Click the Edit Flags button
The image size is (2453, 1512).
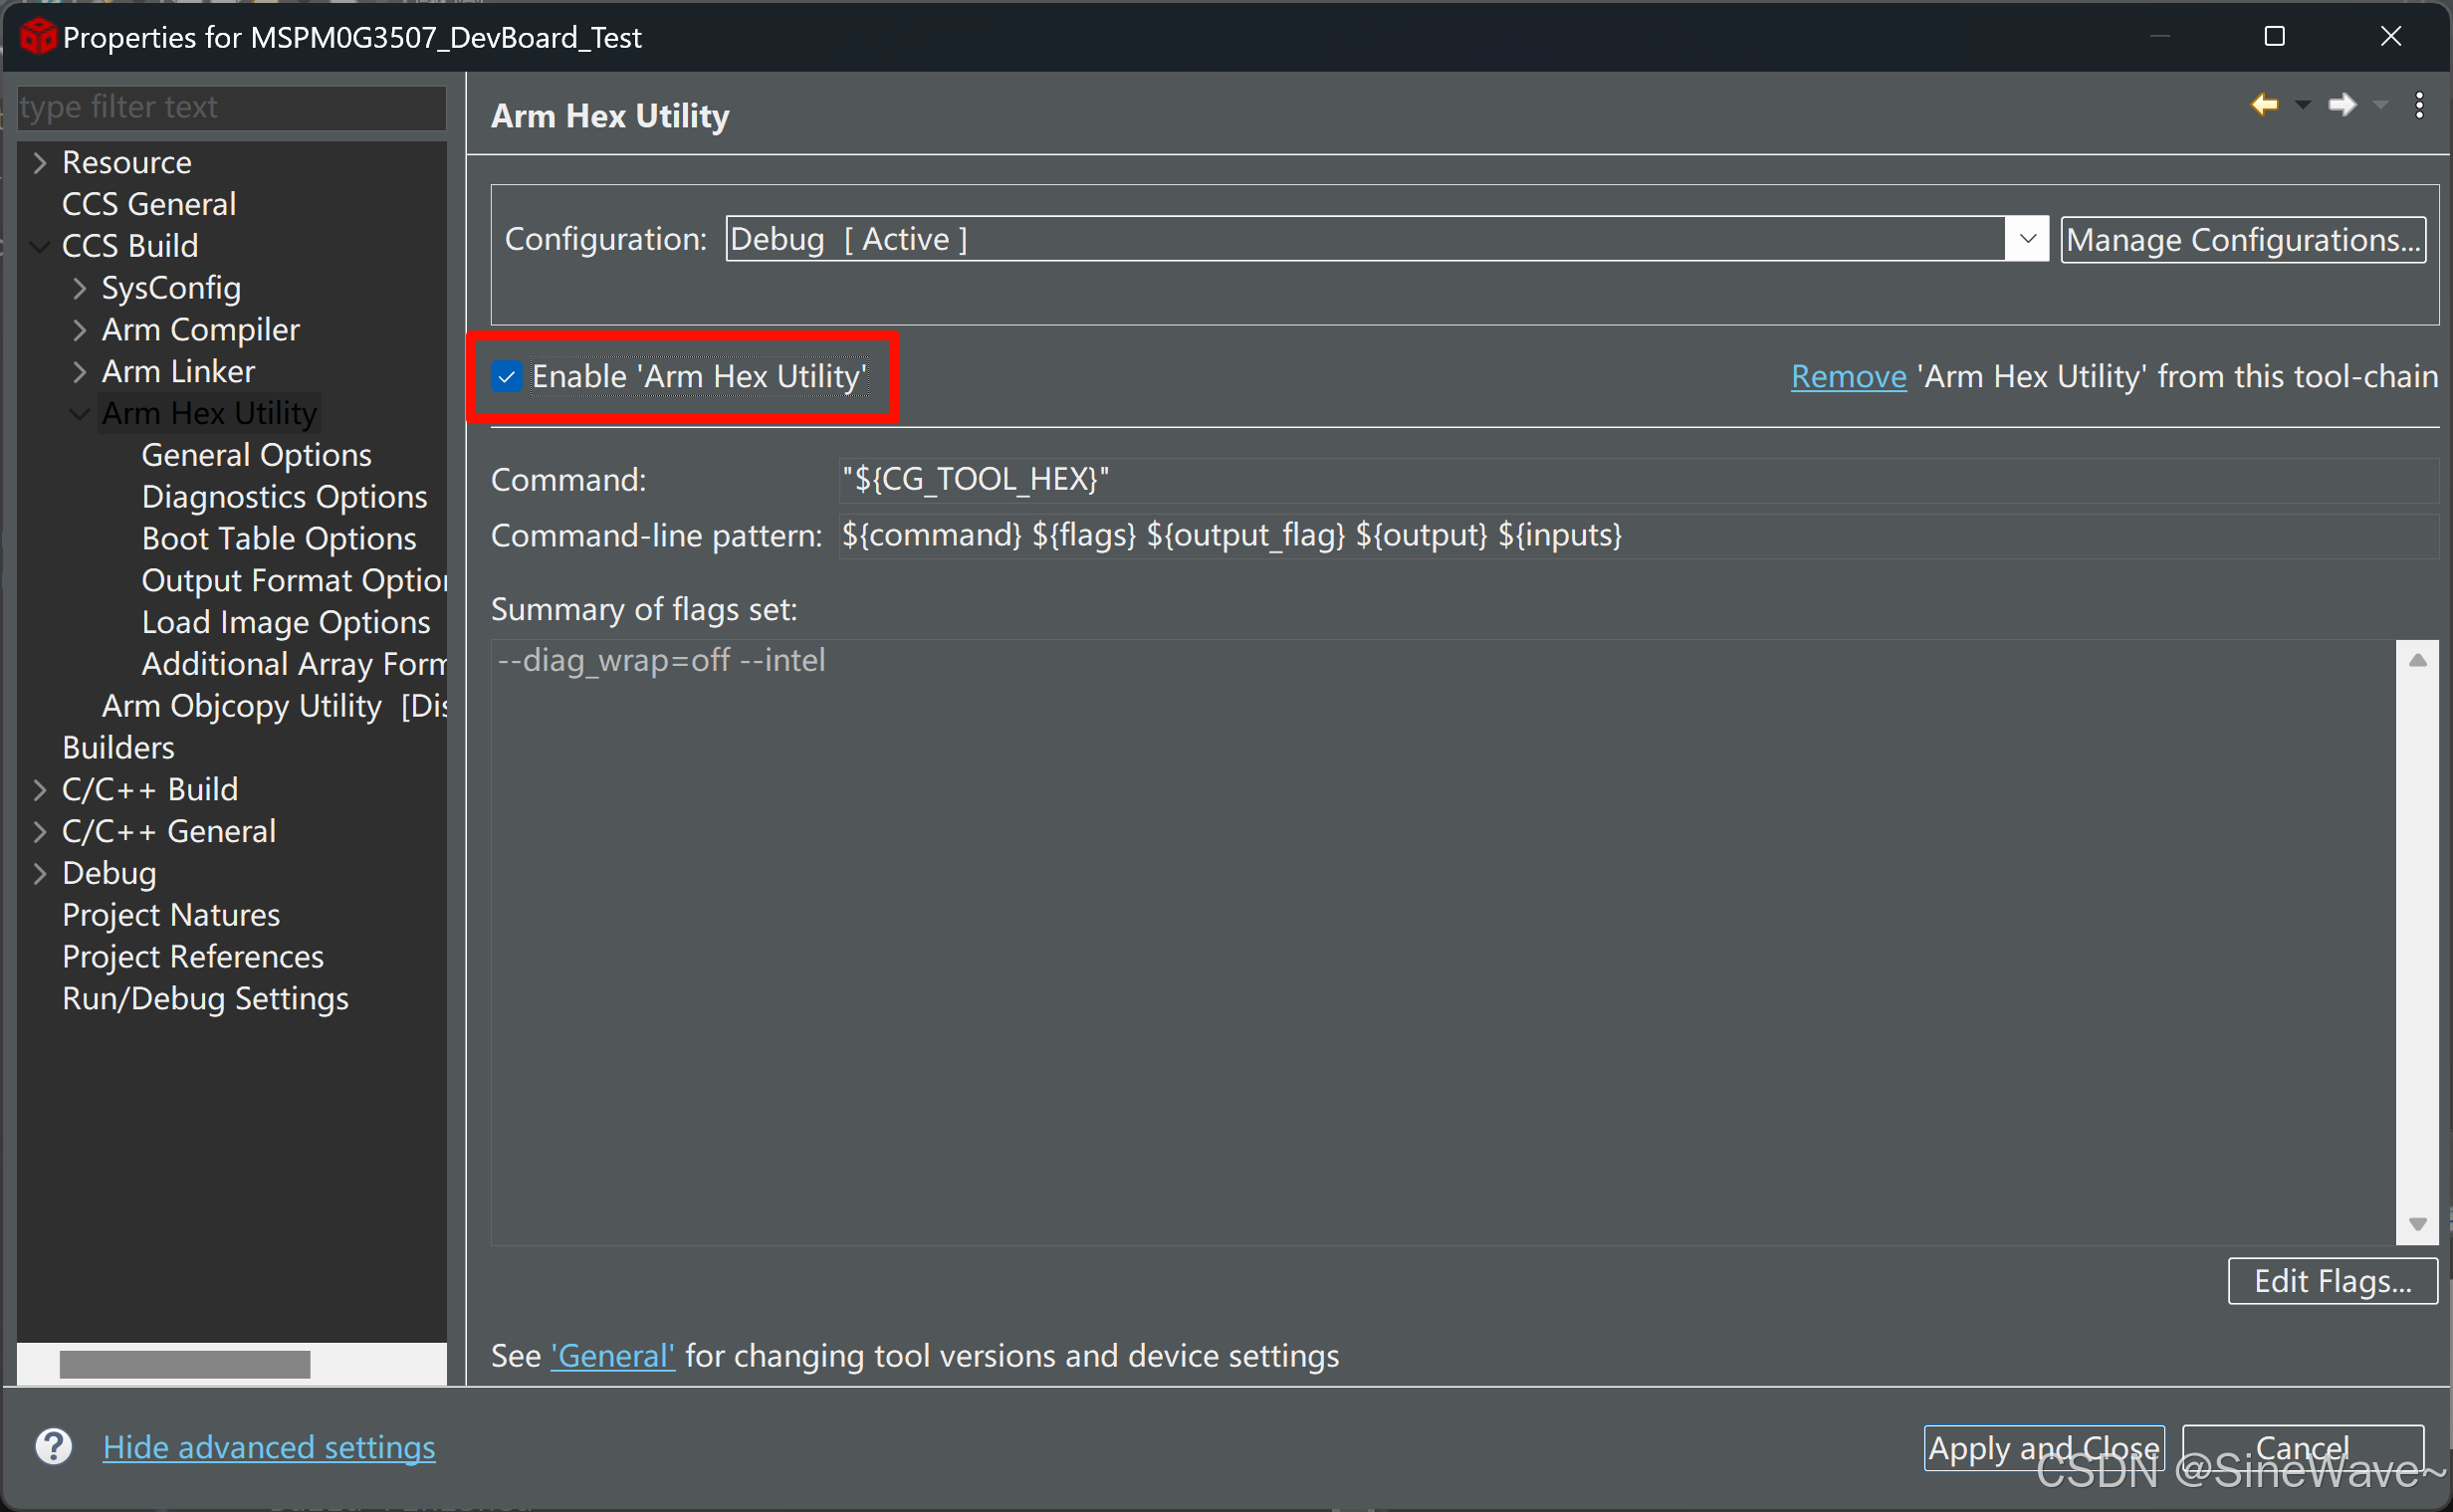click(2332, 1281)
